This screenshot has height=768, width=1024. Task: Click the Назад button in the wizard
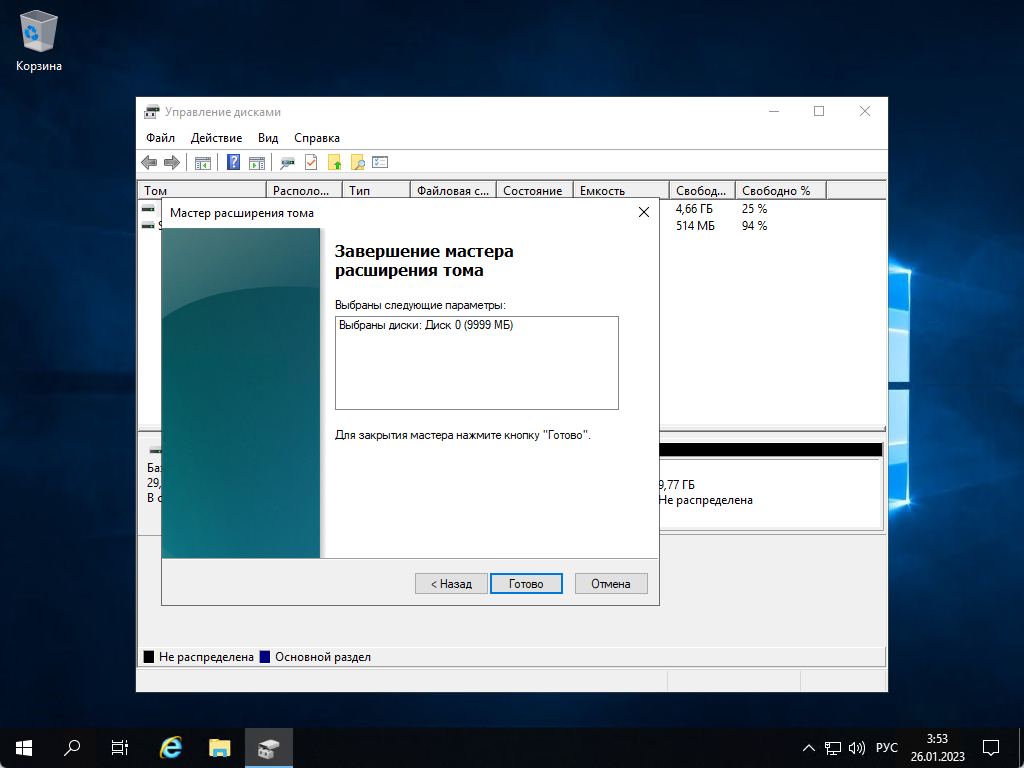point(451,583)
